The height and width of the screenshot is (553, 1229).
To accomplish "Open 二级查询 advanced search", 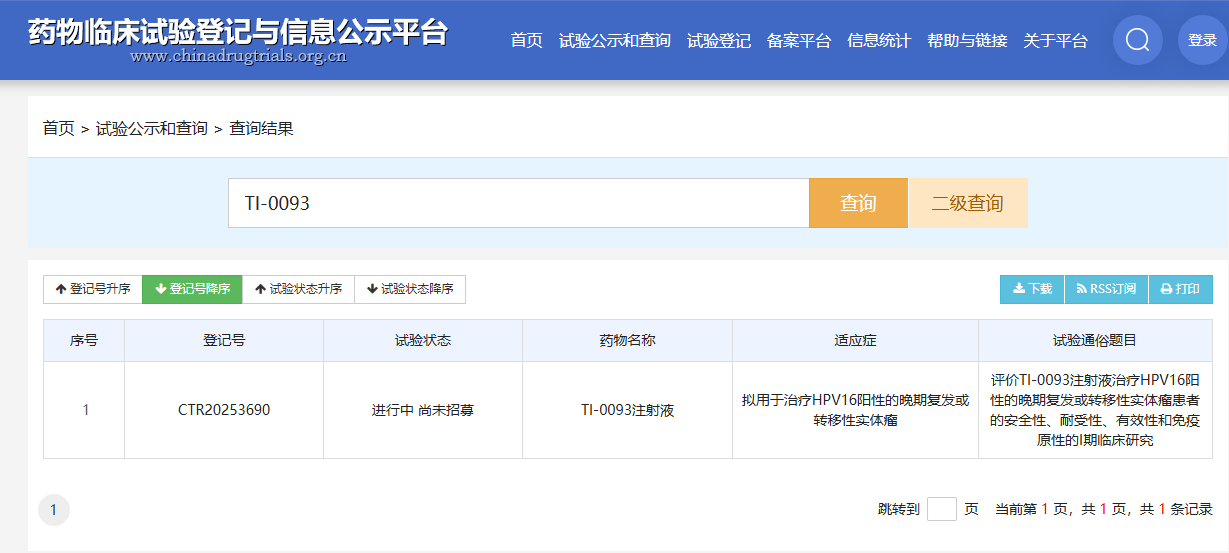I will (x=967, y=203).
